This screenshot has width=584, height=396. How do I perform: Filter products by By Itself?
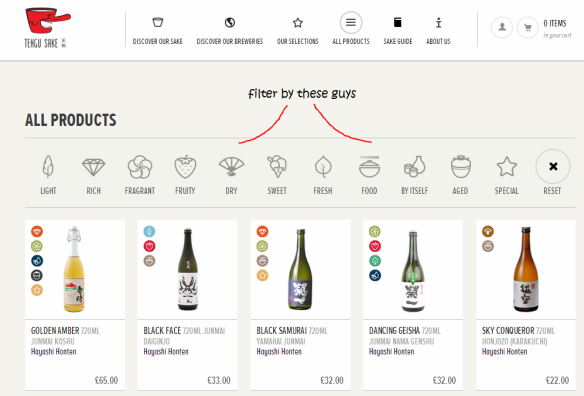pyautogui.click(x=415, y=174)
